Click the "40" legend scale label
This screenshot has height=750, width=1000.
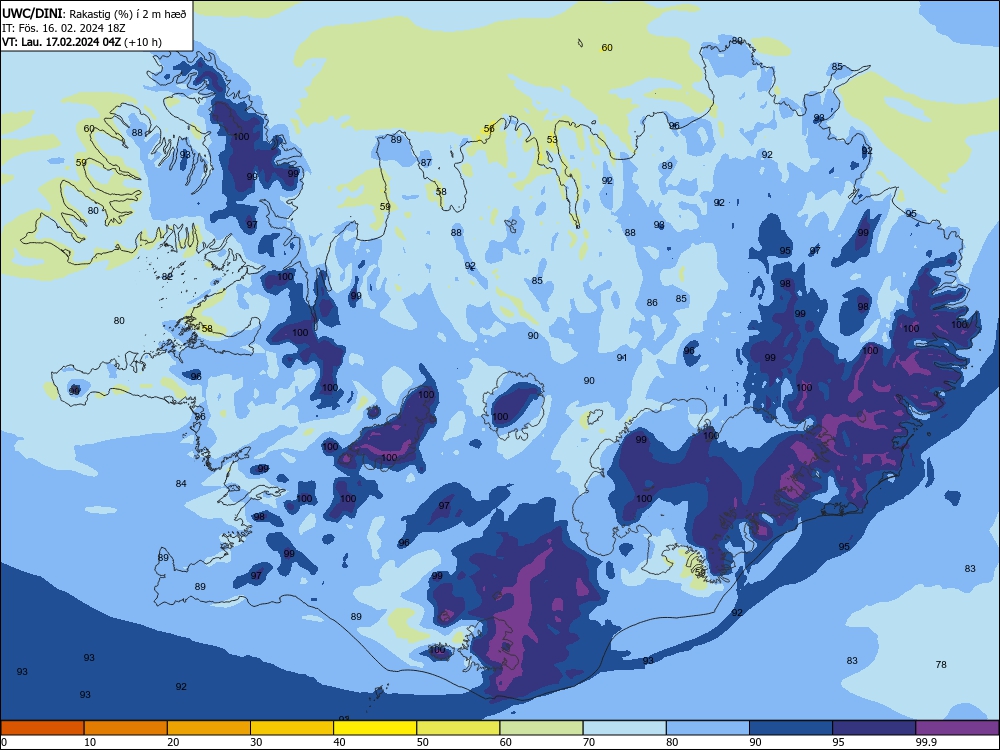pos(339,742)
